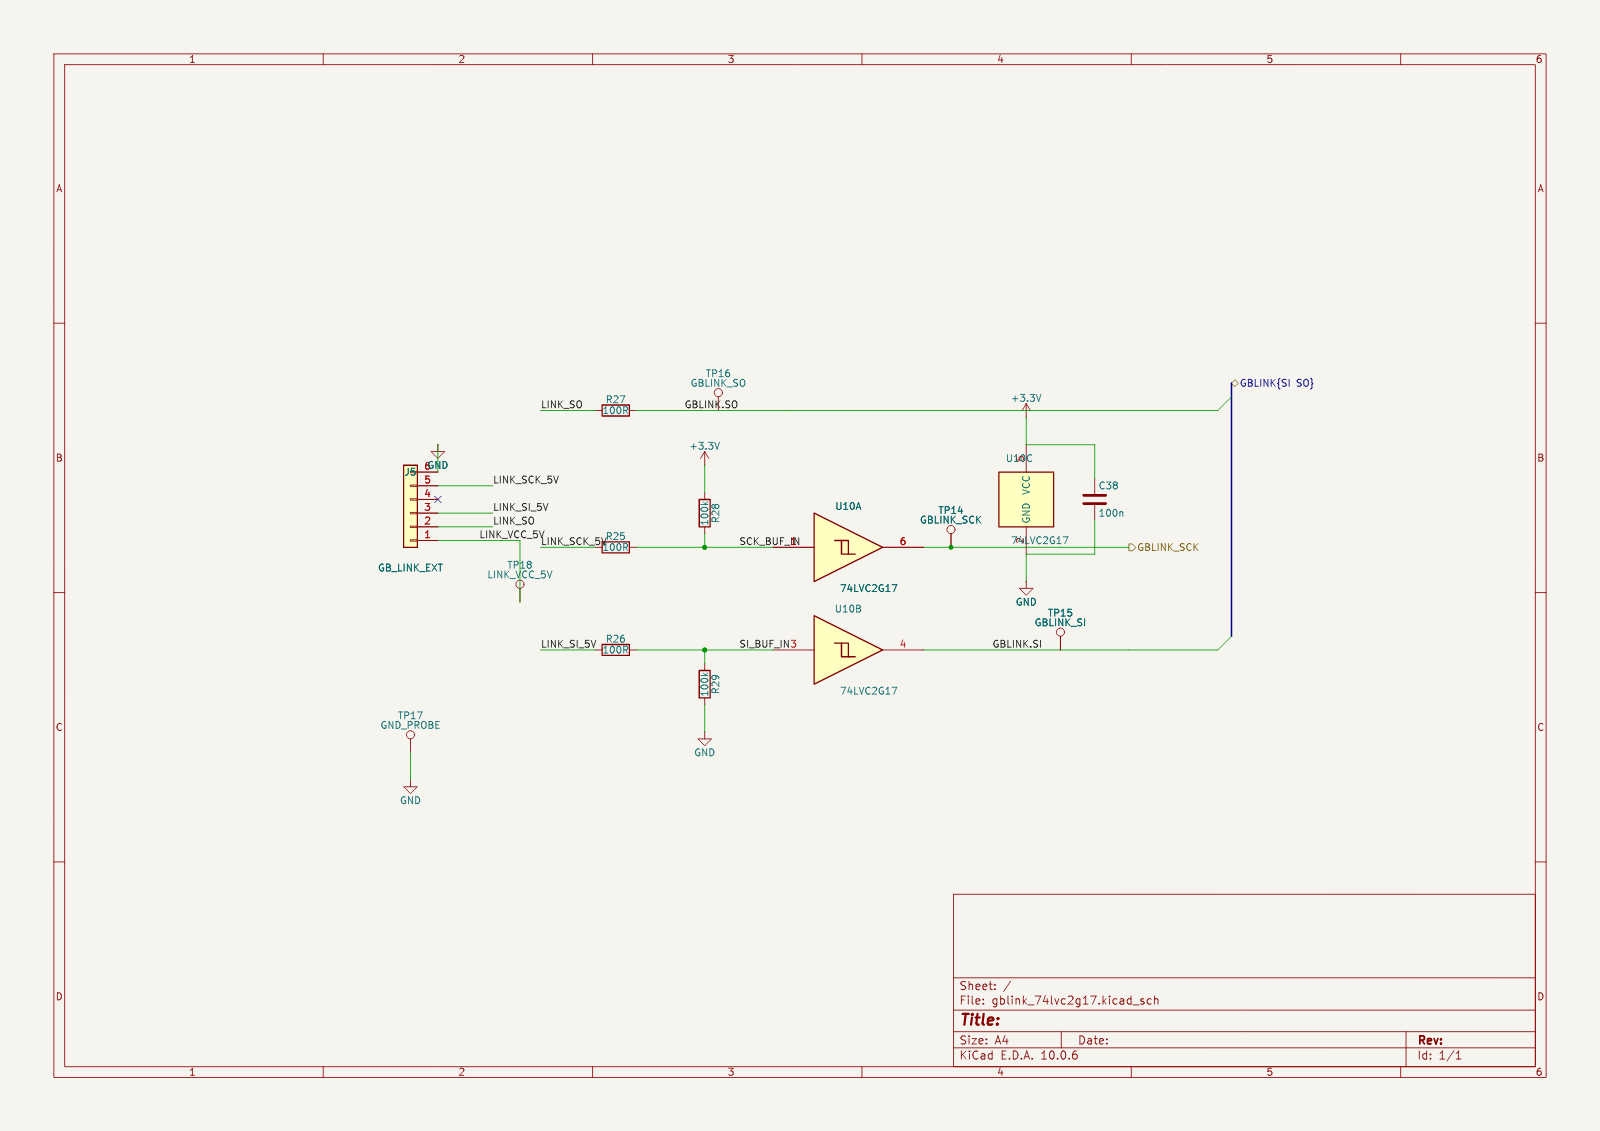Select connector J5 body
This screenshot has width=1600, height=1131.
pos(410,506)
